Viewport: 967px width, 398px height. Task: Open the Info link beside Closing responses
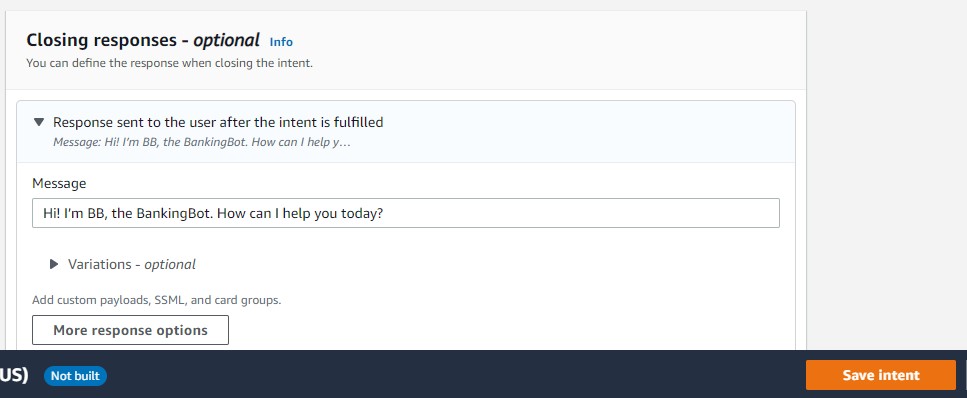click(x=281, y=42)
